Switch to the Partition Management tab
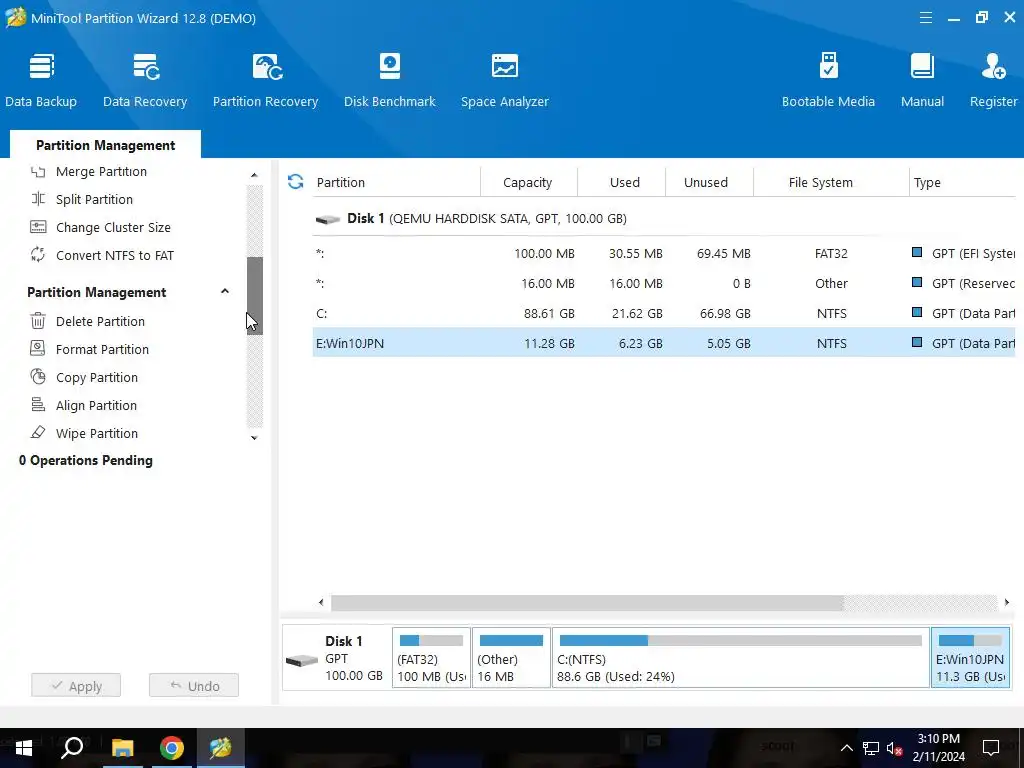 pyautogui.click(x=105, y=145)
